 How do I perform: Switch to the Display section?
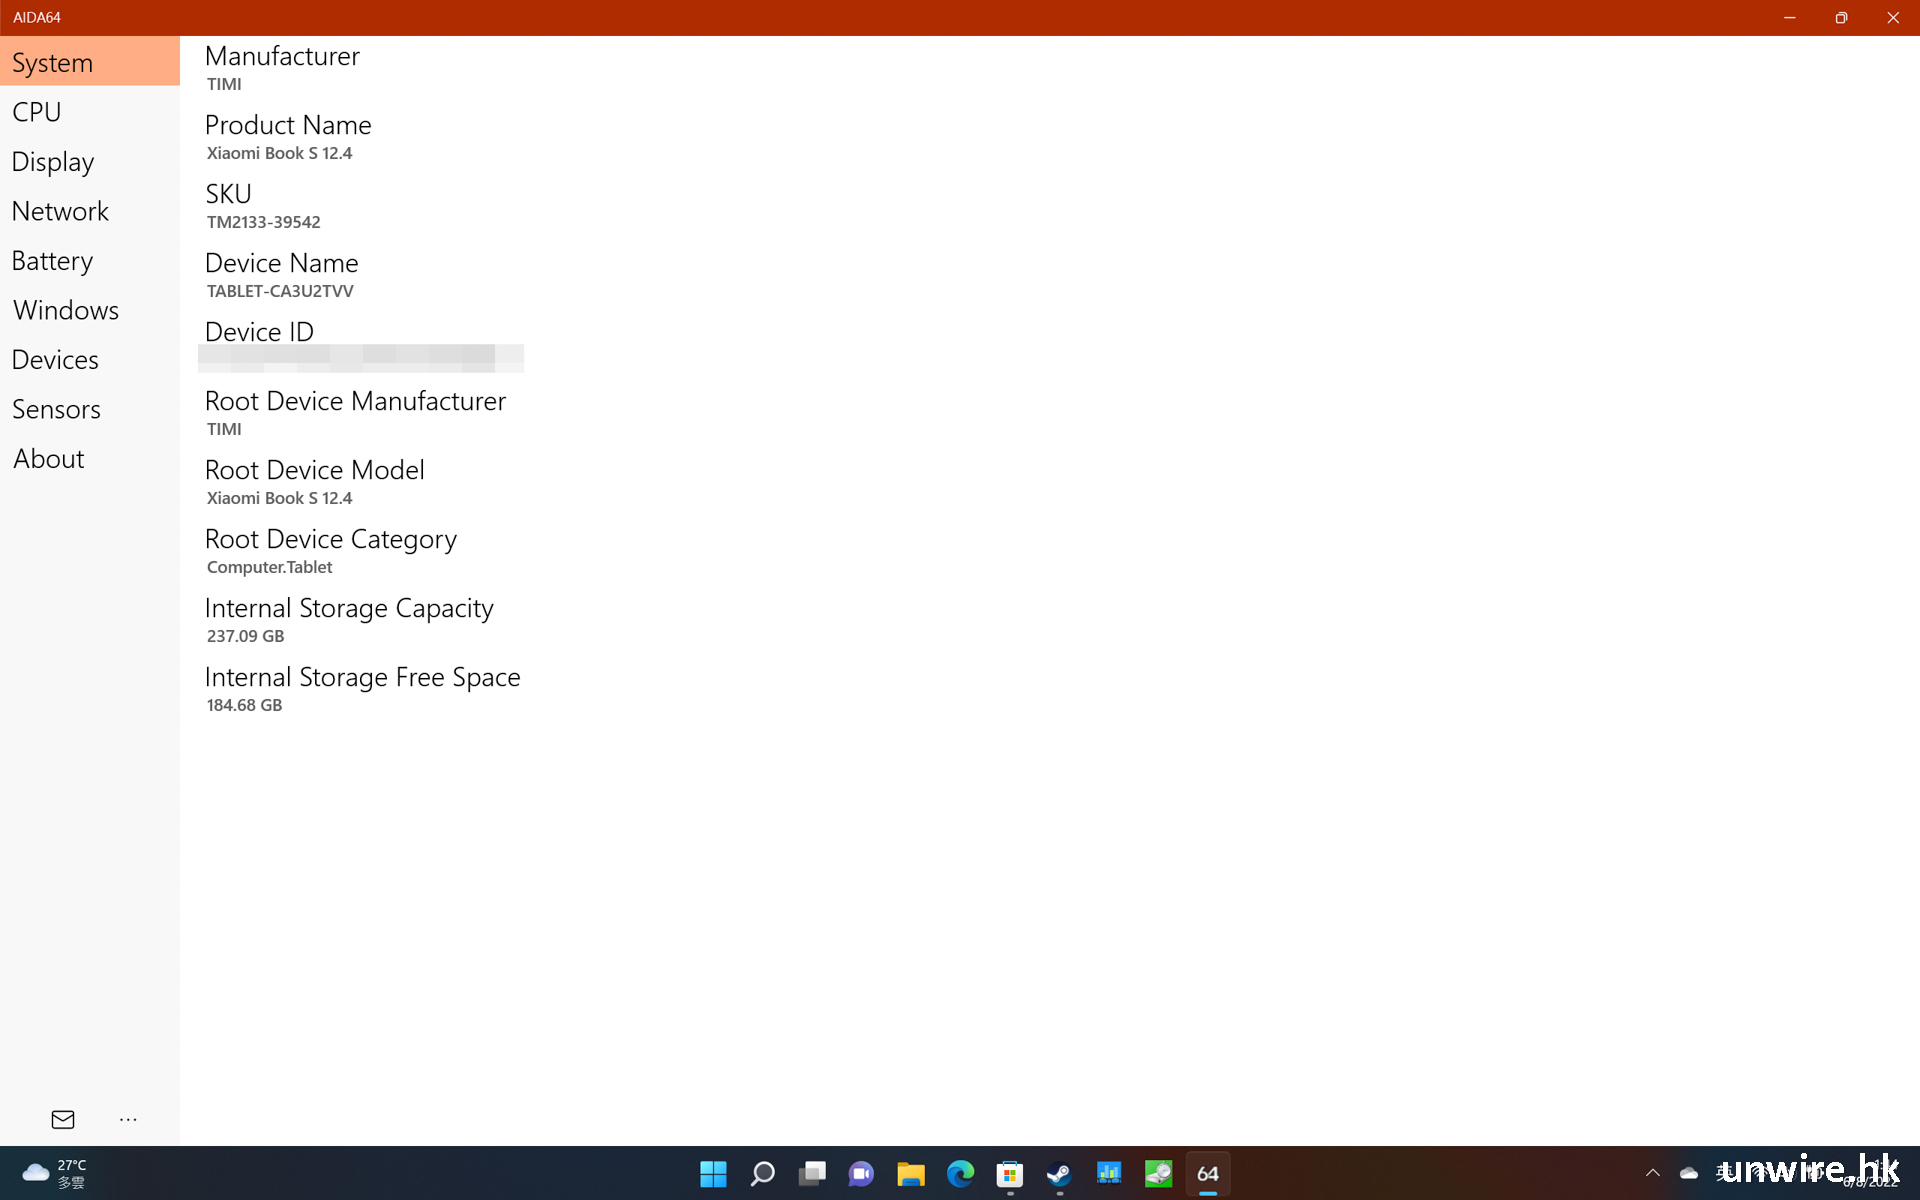coord(53,162)
